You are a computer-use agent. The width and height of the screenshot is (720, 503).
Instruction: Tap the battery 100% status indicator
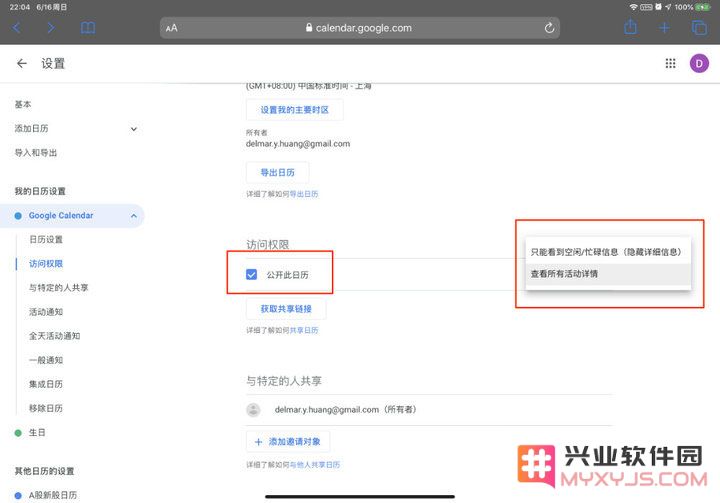(692, 7)
